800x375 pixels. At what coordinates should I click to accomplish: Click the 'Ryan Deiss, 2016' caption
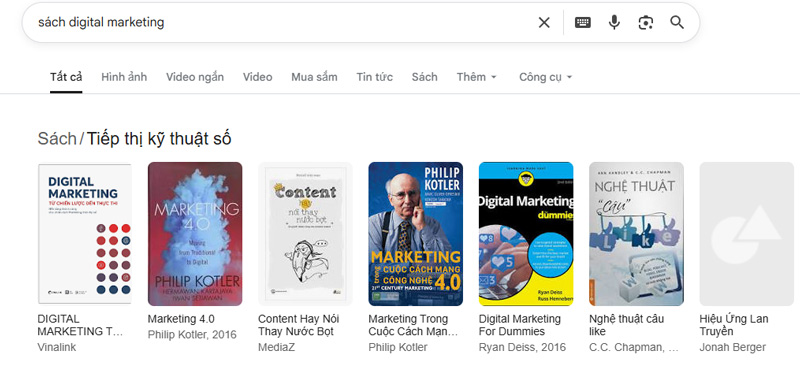click(x=522, y=347)
